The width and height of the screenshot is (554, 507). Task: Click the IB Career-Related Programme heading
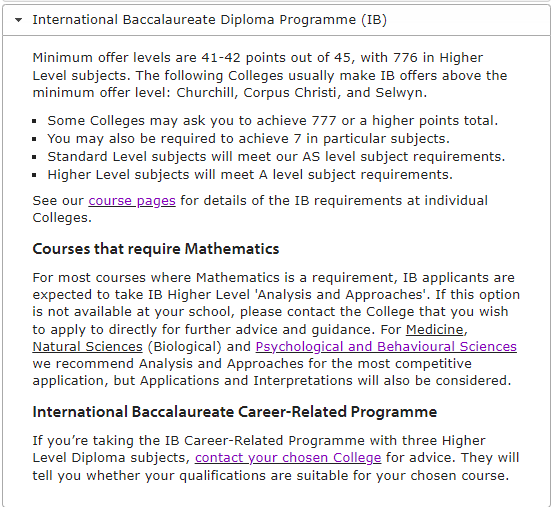click(235, 412)
